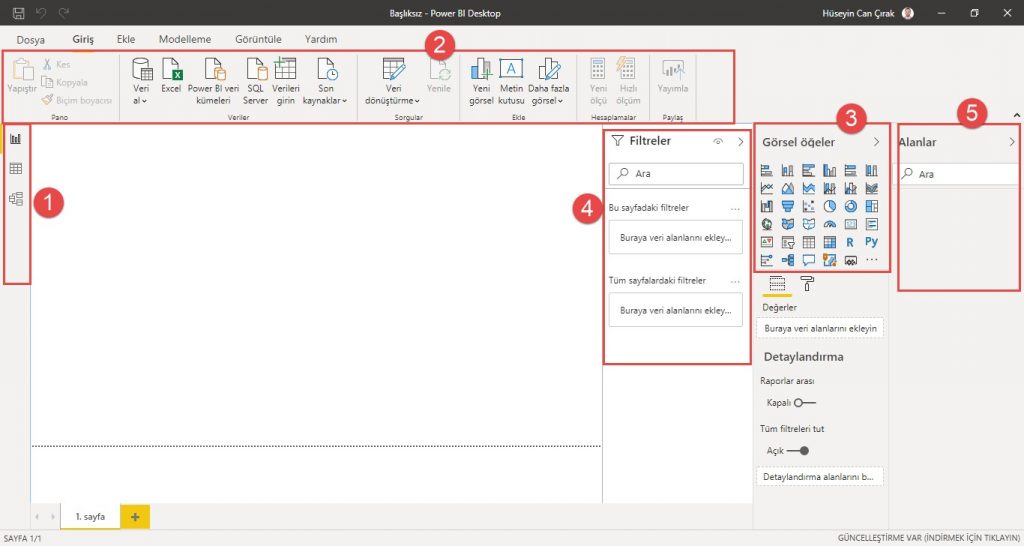Viewport: 1024px width, 546px height.
Task: Select the clustered column chart visual
Action: [829, 170]
